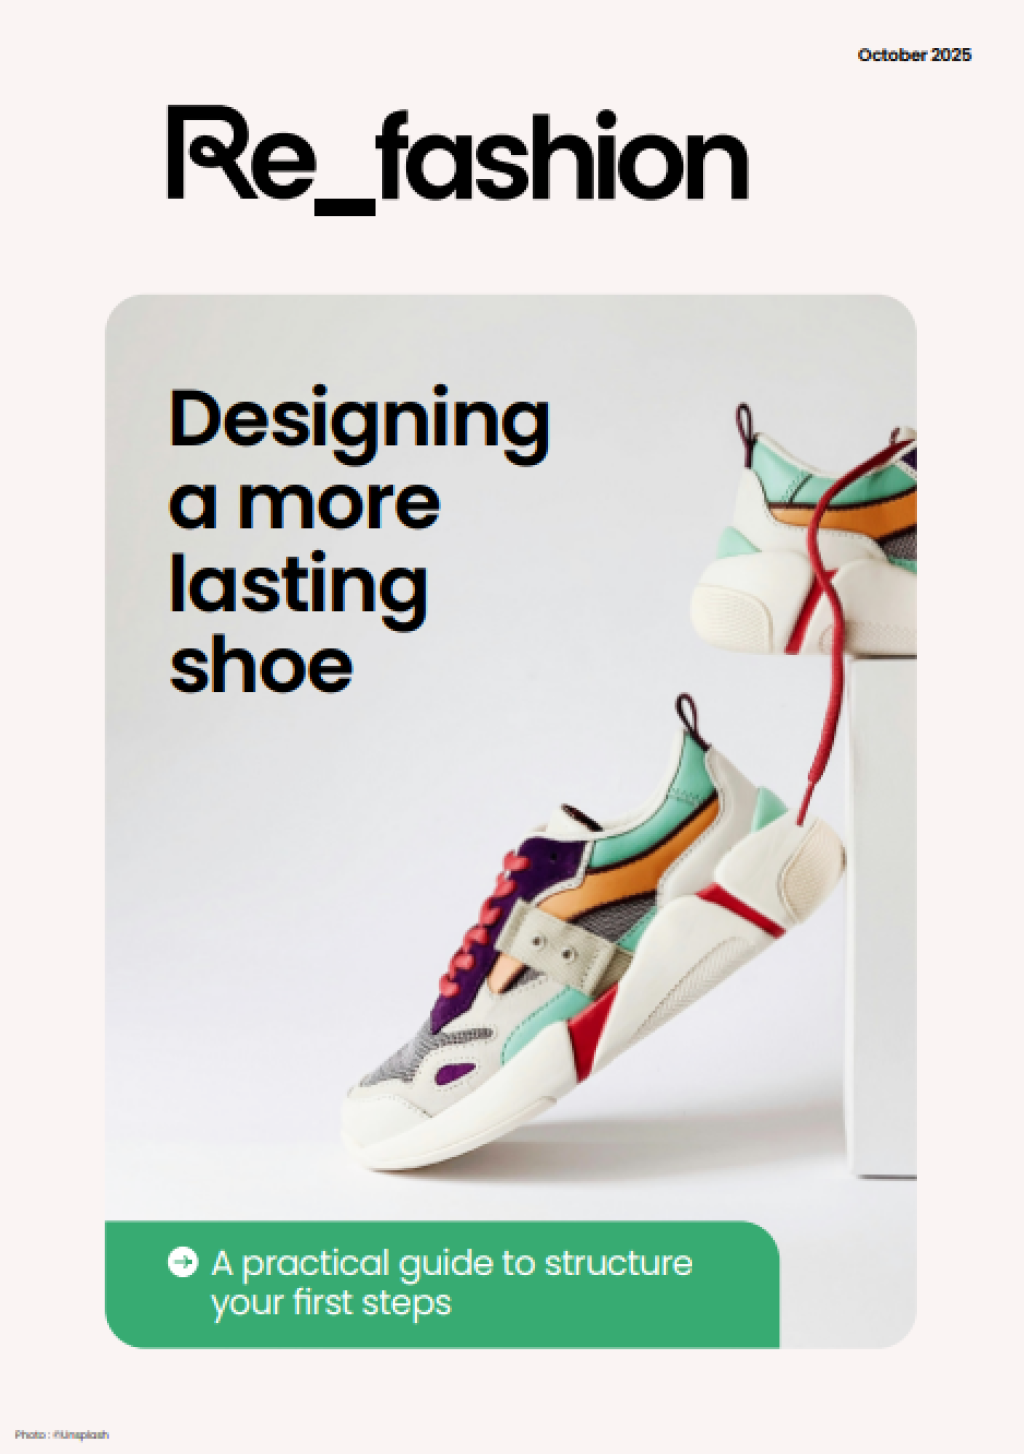Click the Re_fashion logo
This screenshot has width=1024, height=1454.
tap(457, 158)
